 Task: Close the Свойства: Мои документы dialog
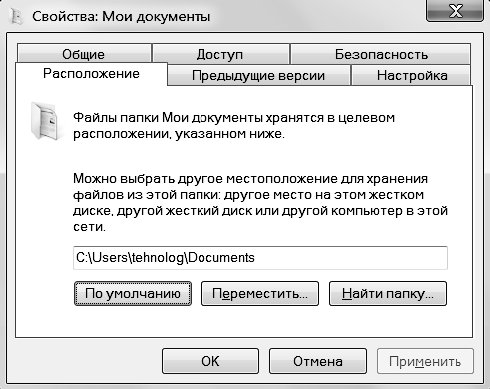click(x=455, y=11)
